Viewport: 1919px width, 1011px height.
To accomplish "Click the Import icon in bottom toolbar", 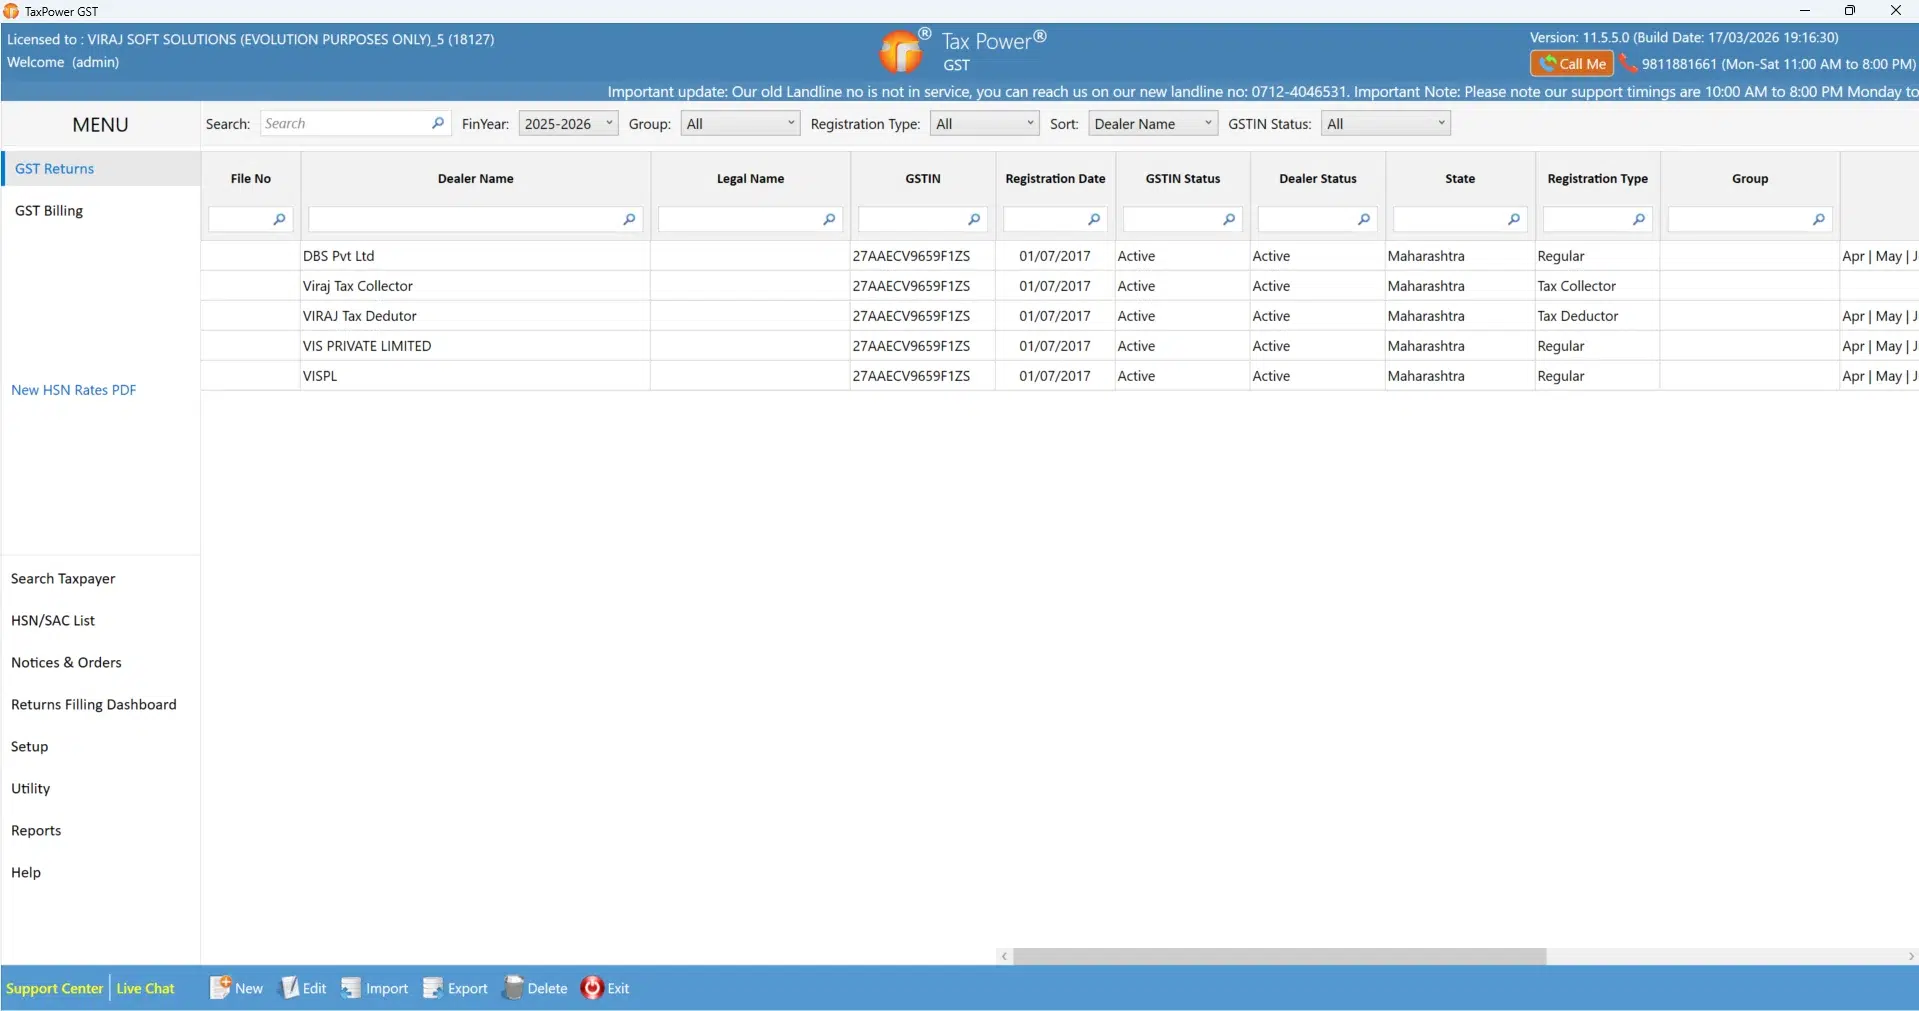I will [x=351, y=988].
